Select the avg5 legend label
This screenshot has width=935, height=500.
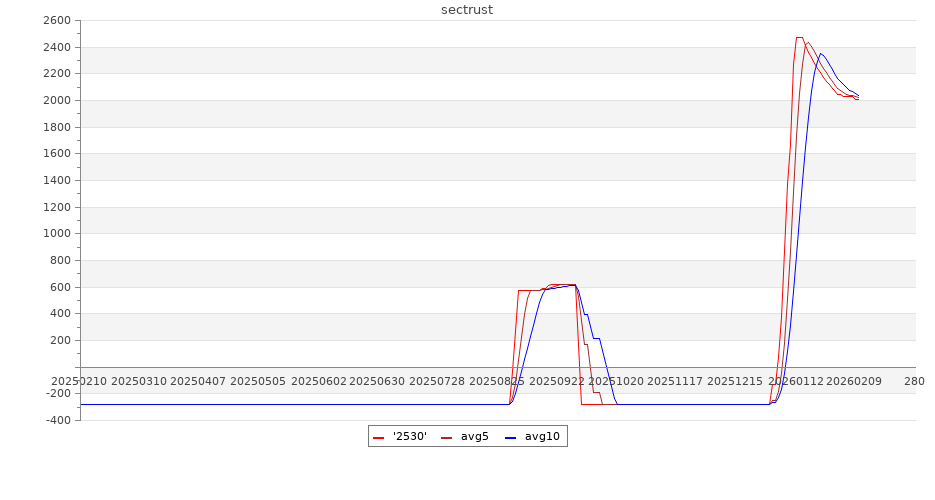474,436
